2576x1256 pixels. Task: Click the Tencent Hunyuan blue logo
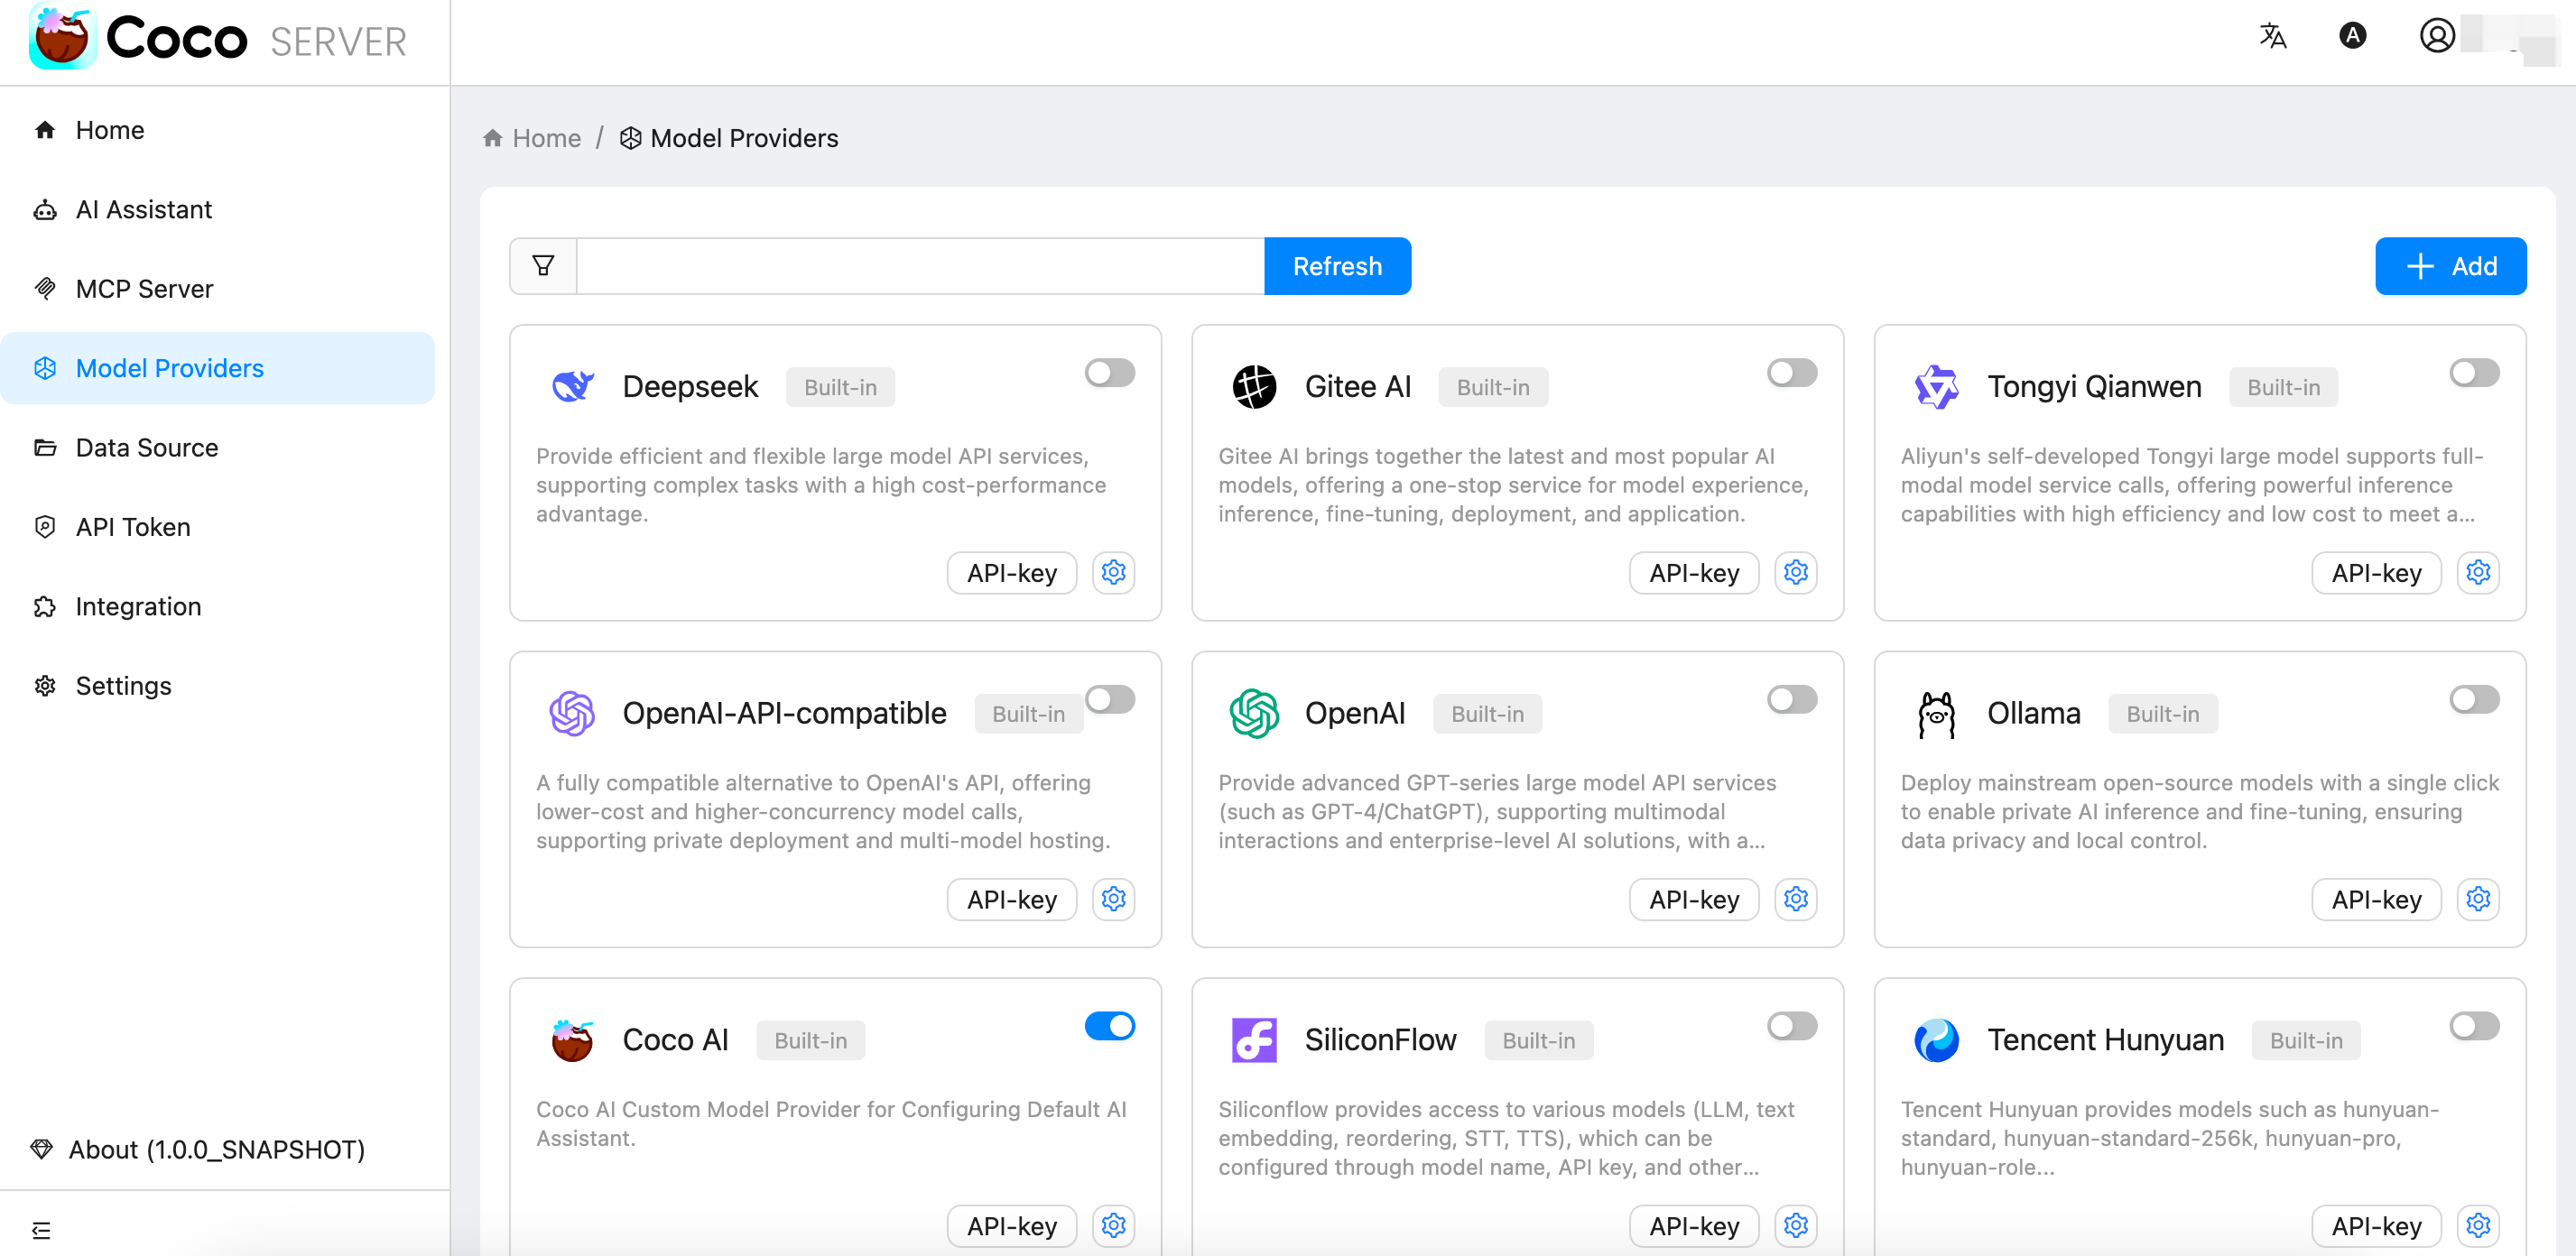pyautogui.click(x=1937, y=1040)
